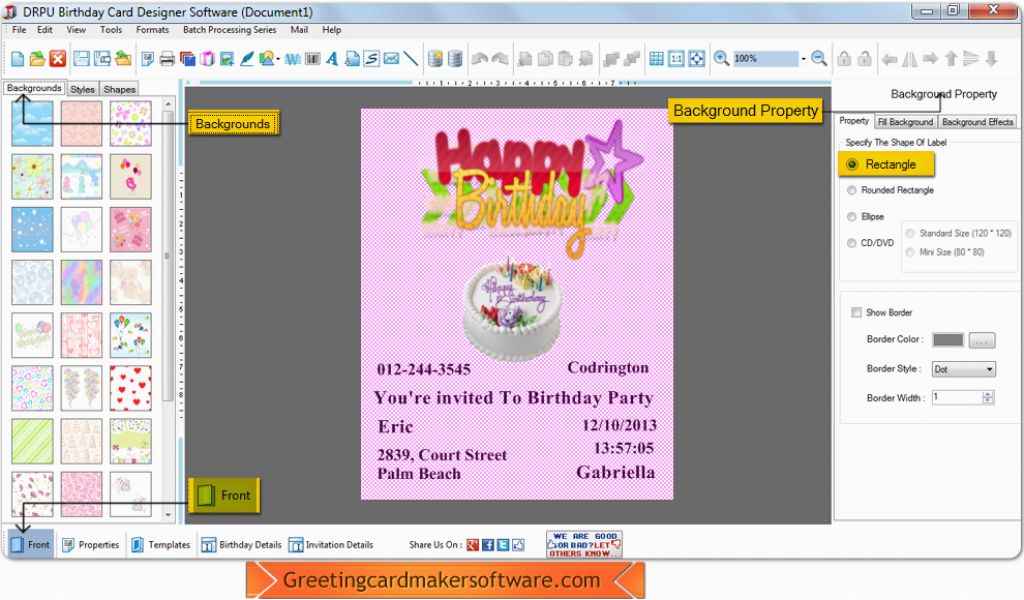This screenshot has height=600, width=1024.
Task: Click the 'We are good or bad' feedback banner
Action: pos(584,545)
